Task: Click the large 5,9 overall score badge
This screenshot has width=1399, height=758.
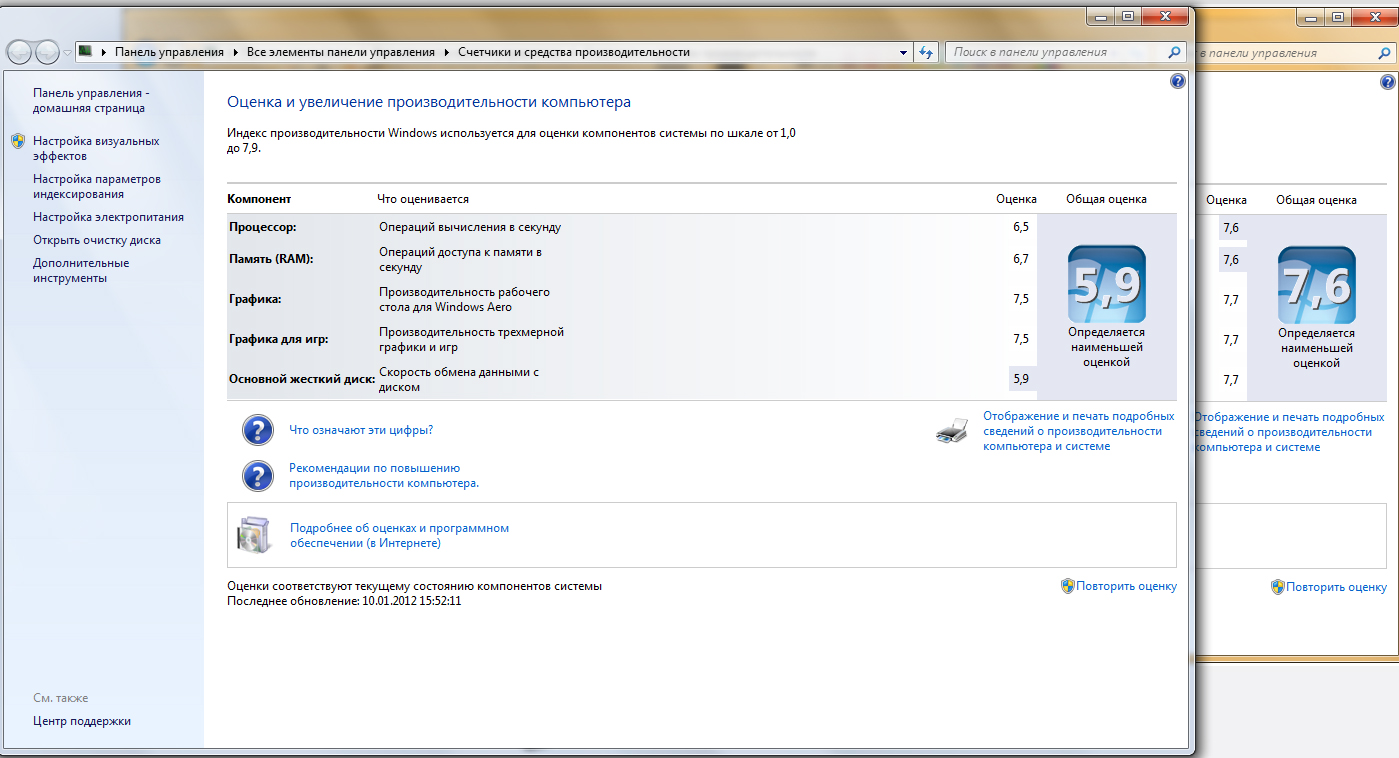Action: tap(1107, 284)
